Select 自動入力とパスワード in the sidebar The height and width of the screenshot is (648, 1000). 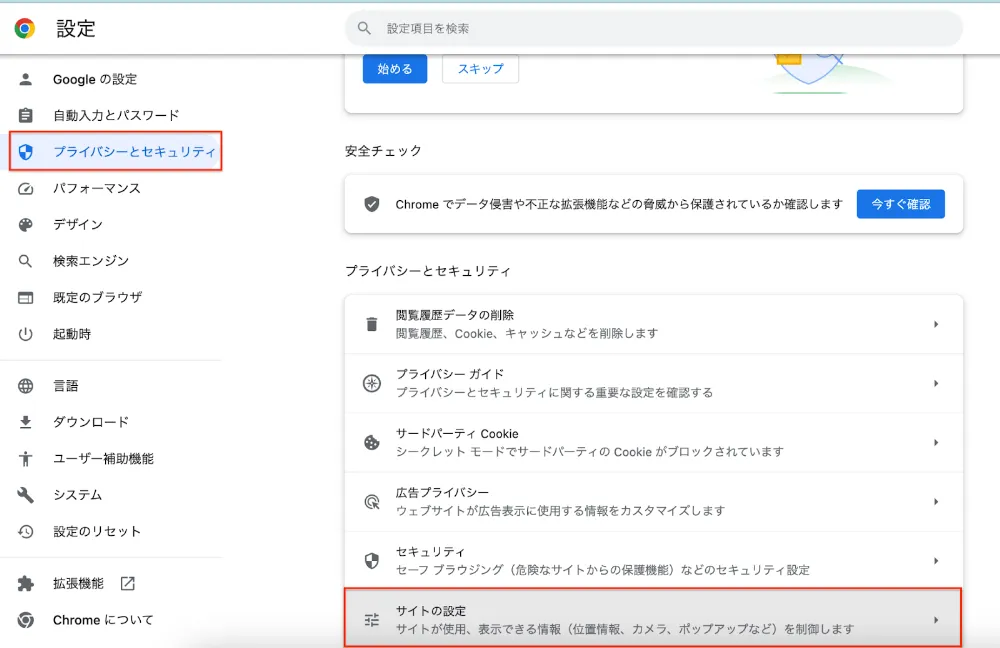(x=115, y=115)
